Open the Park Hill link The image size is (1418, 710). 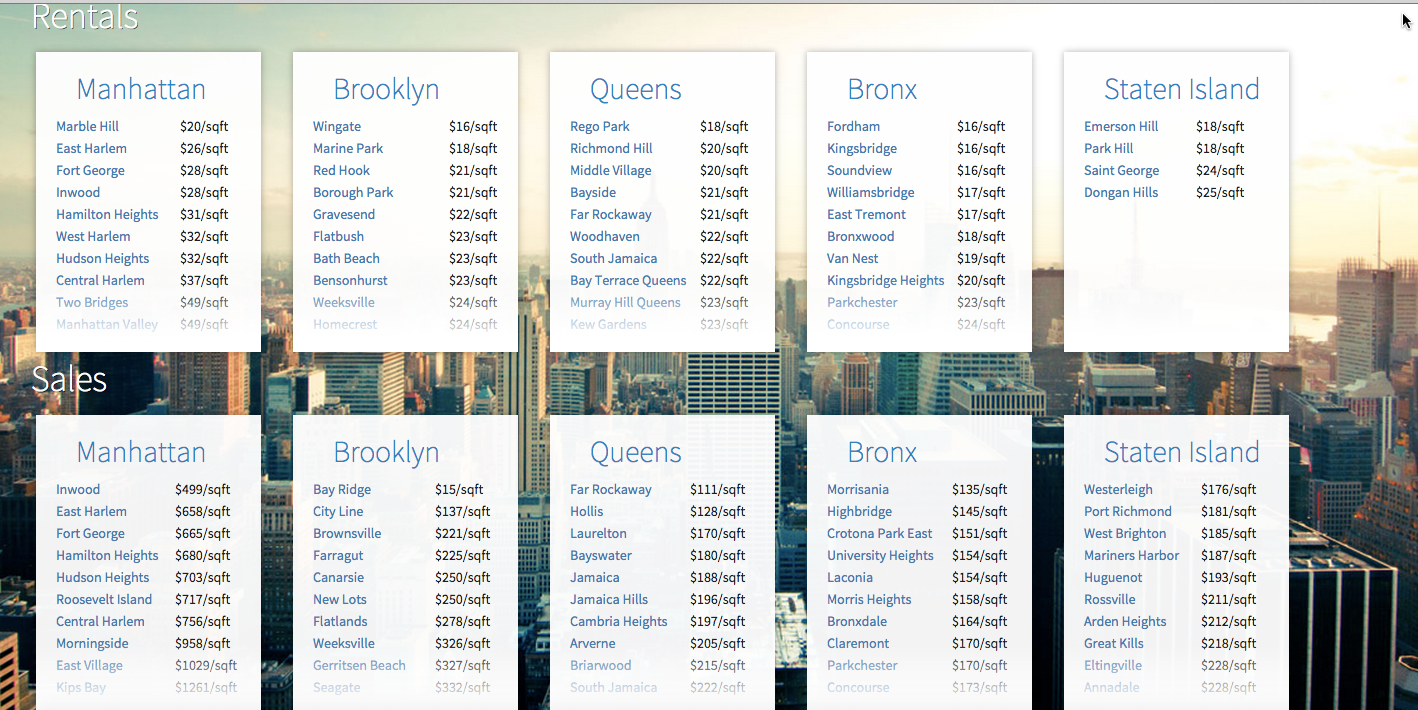[x=1108, y=148]
